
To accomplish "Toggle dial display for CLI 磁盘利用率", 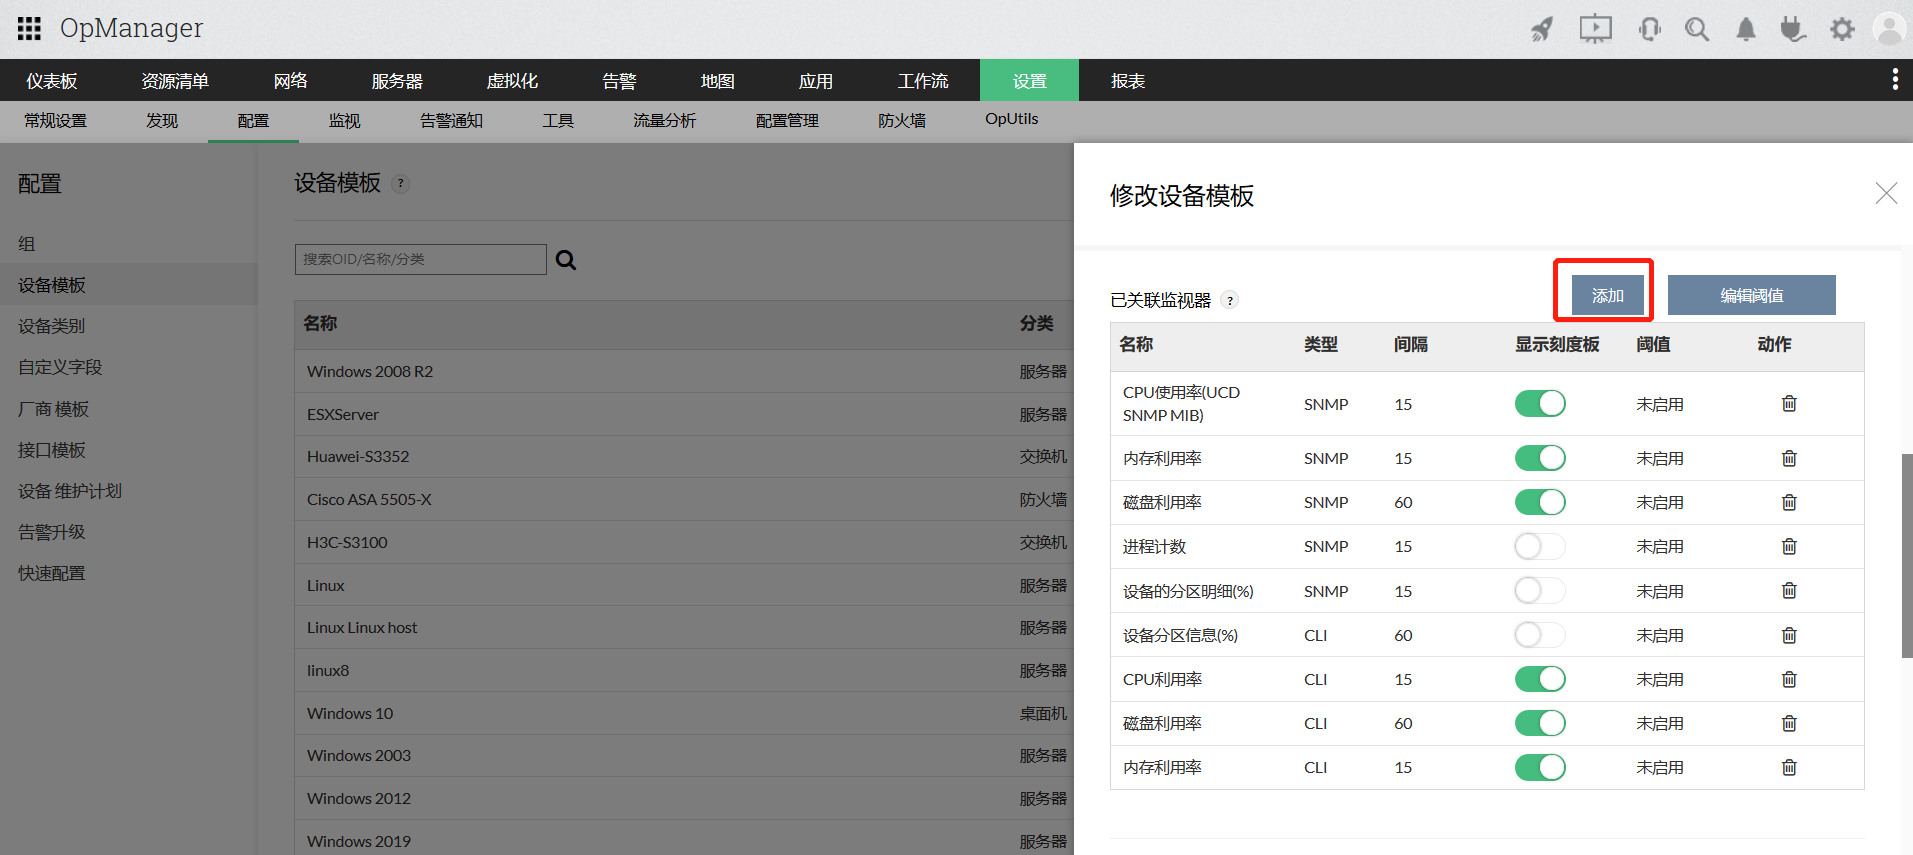I will (1540, 723).
